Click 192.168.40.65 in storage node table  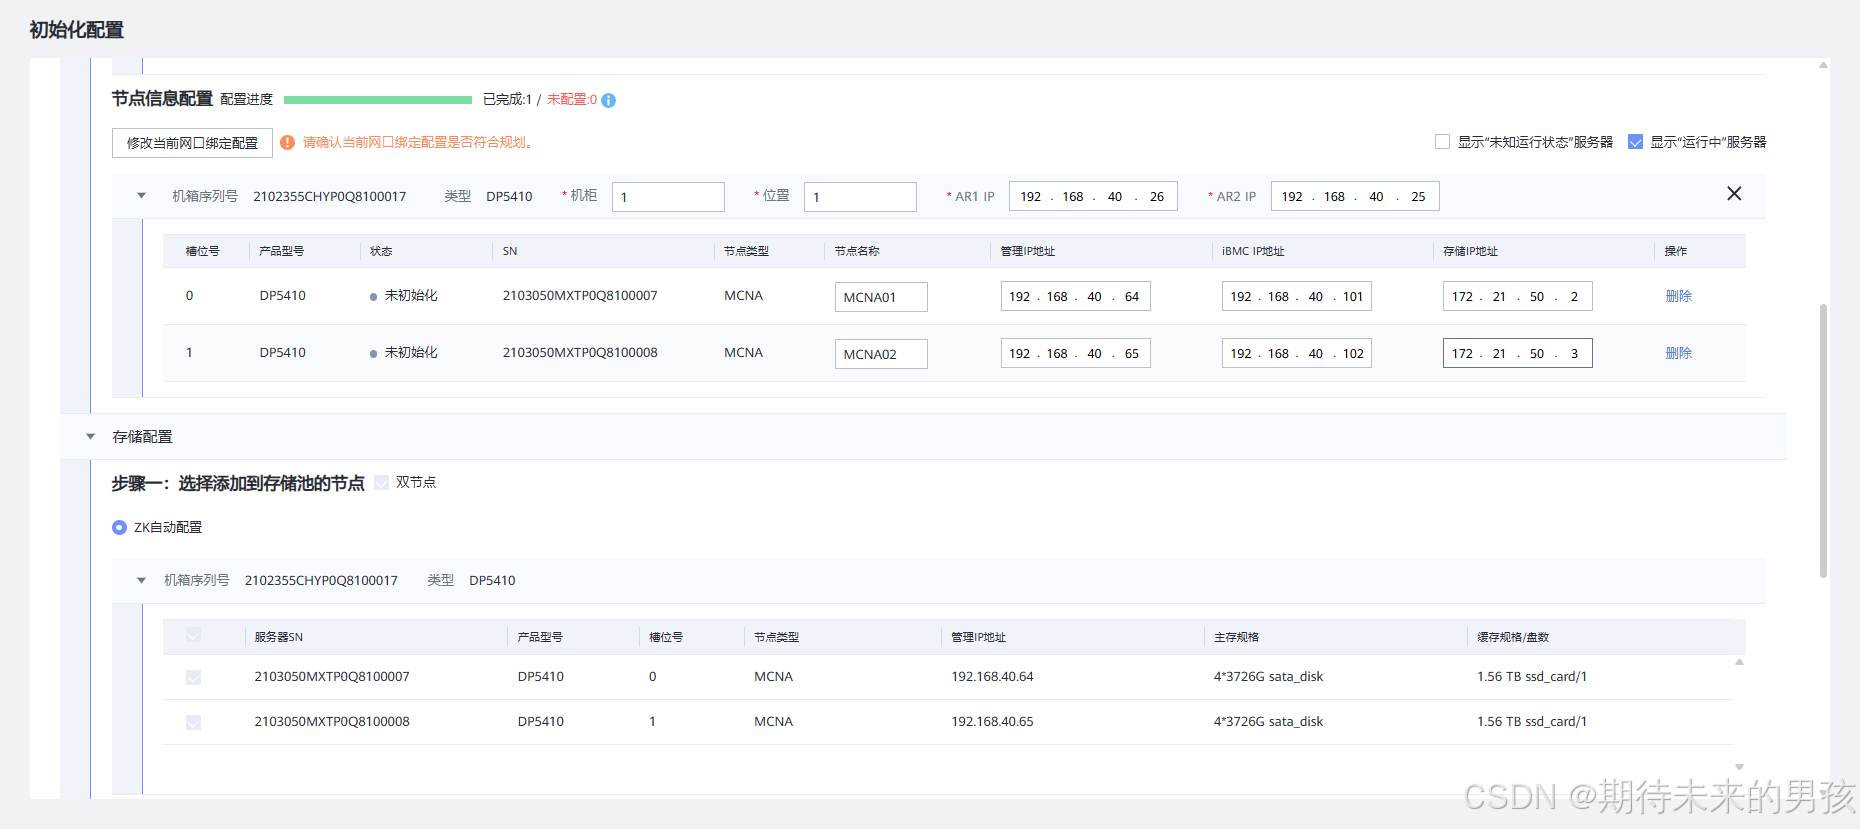click(992, 722)
